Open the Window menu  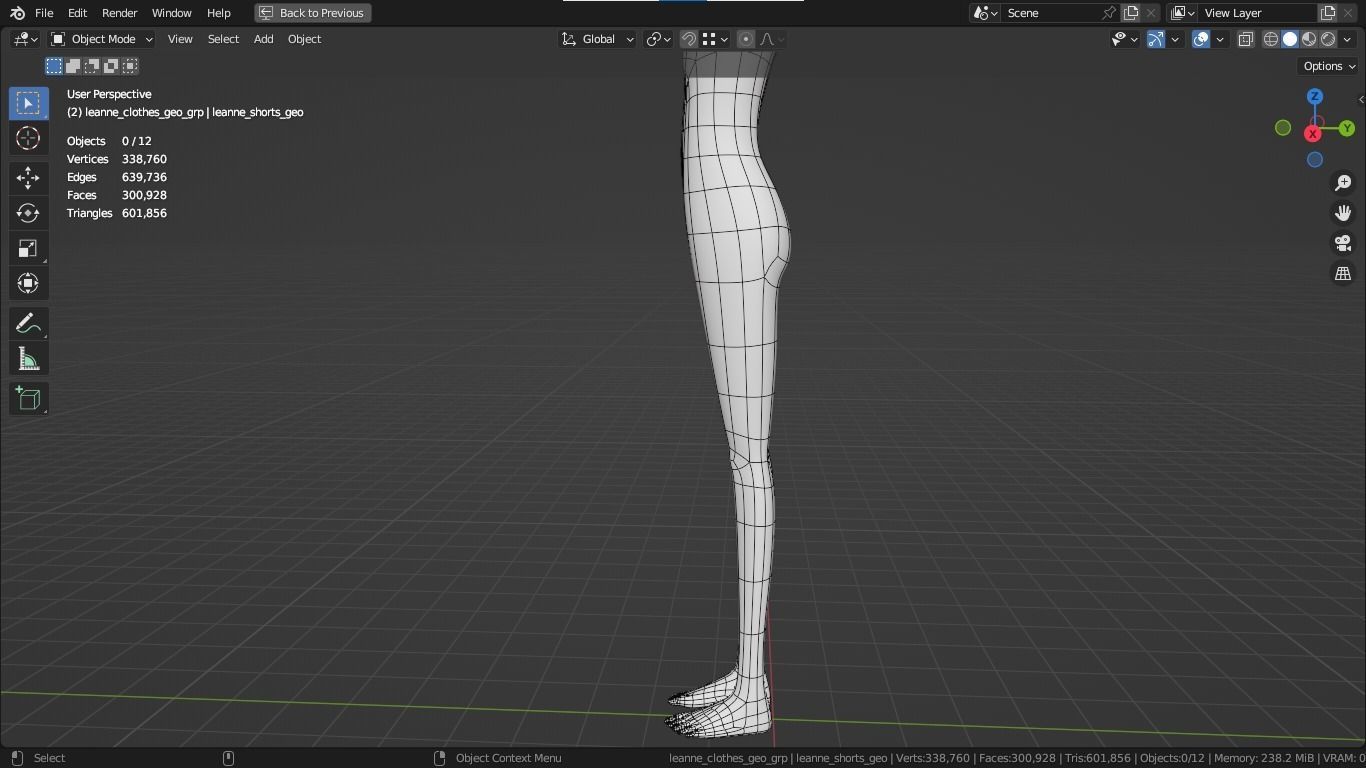[x=171, y=13]
